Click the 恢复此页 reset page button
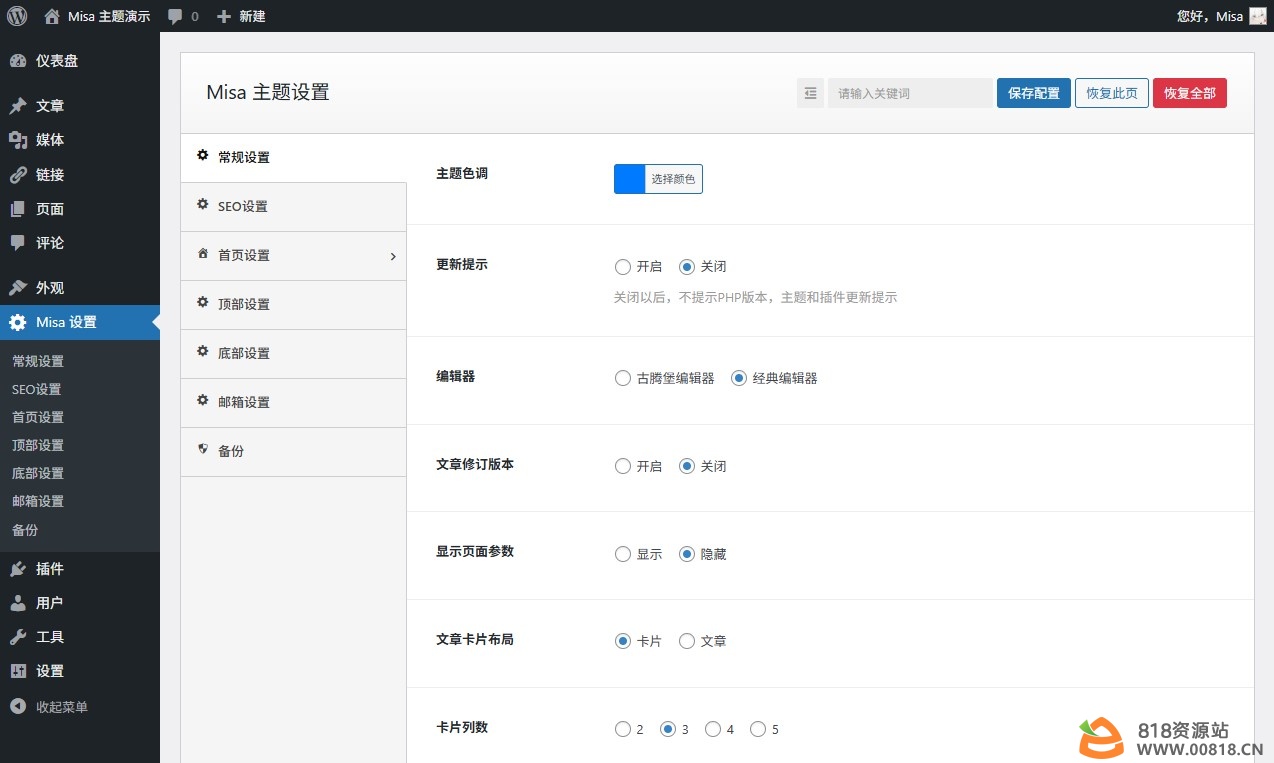Image resolution: width=1274 pixels, height=763 pixels. (1112, 93)
